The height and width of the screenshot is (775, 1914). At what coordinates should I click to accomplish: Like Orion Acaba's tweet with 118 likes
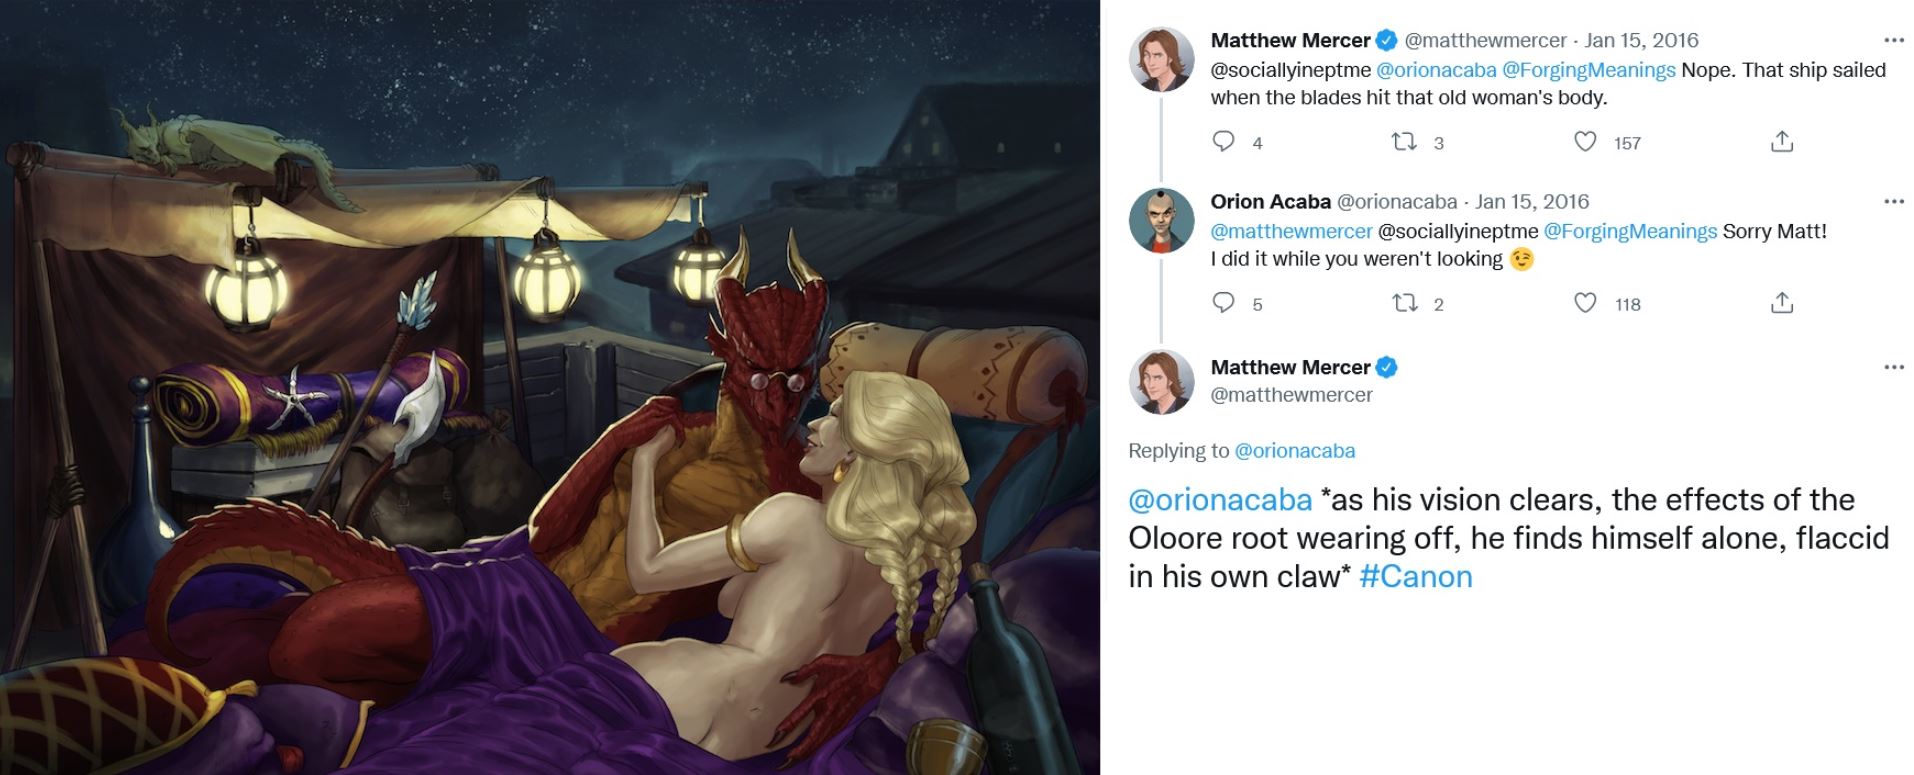pyautogui.click(x=1585, y=303)
